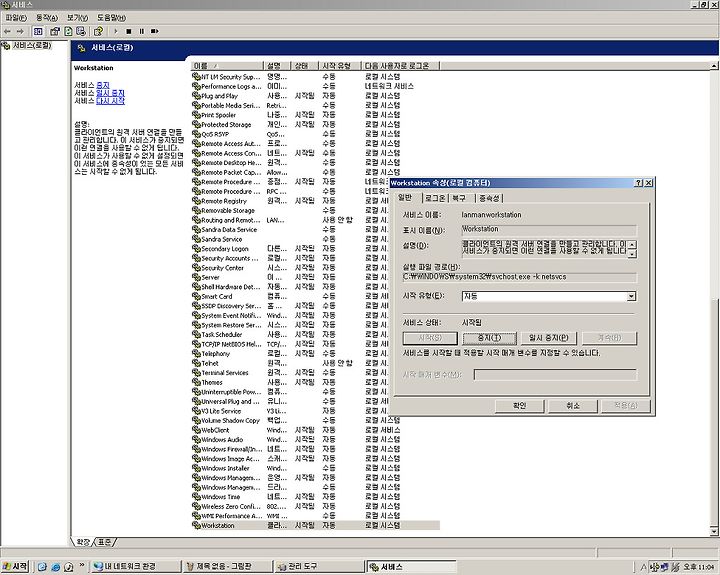
Task: Open the 도움말(H) menu
Action: pos(111,17)
